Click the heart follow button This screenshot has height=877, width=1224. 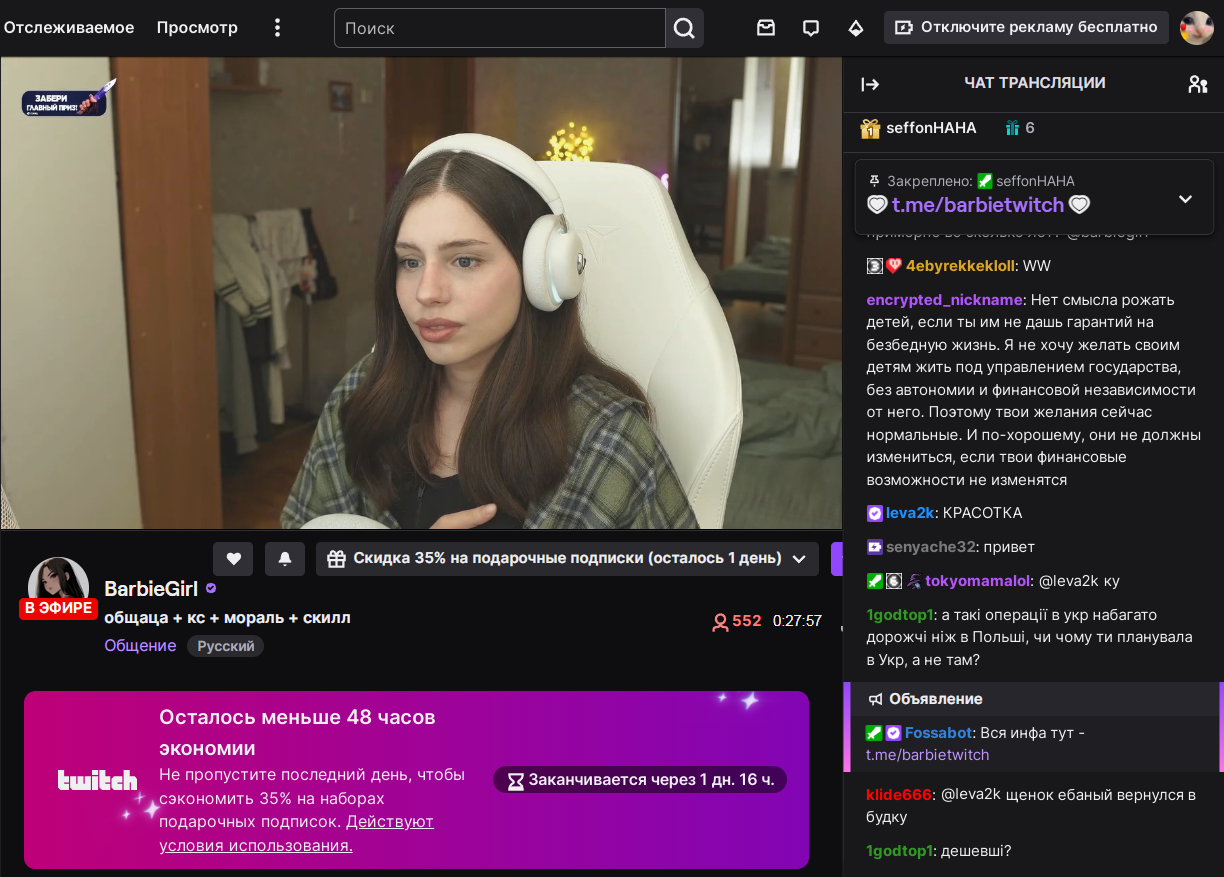pos(233,559)
